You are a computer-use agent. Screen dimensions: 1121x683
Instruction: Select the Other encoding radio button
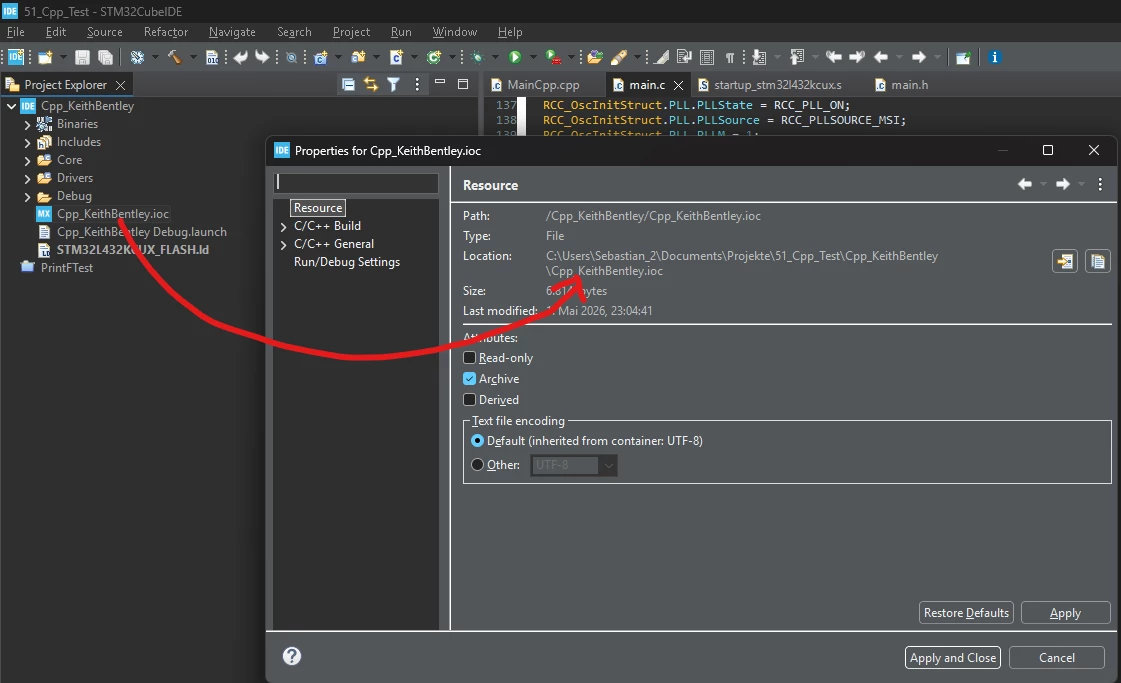(x=478, y=465)
